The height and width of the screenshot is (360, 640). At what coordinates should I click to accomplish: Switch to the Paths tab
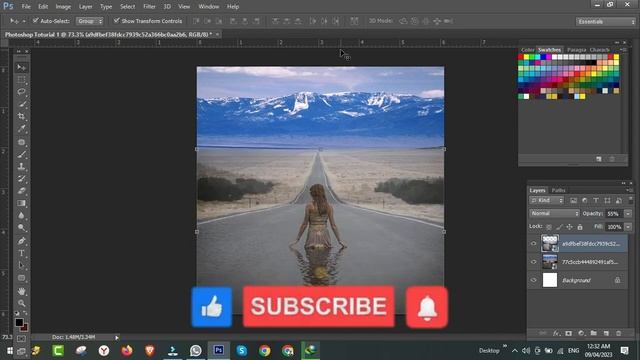pyautogui.click(x=558, y=191)
